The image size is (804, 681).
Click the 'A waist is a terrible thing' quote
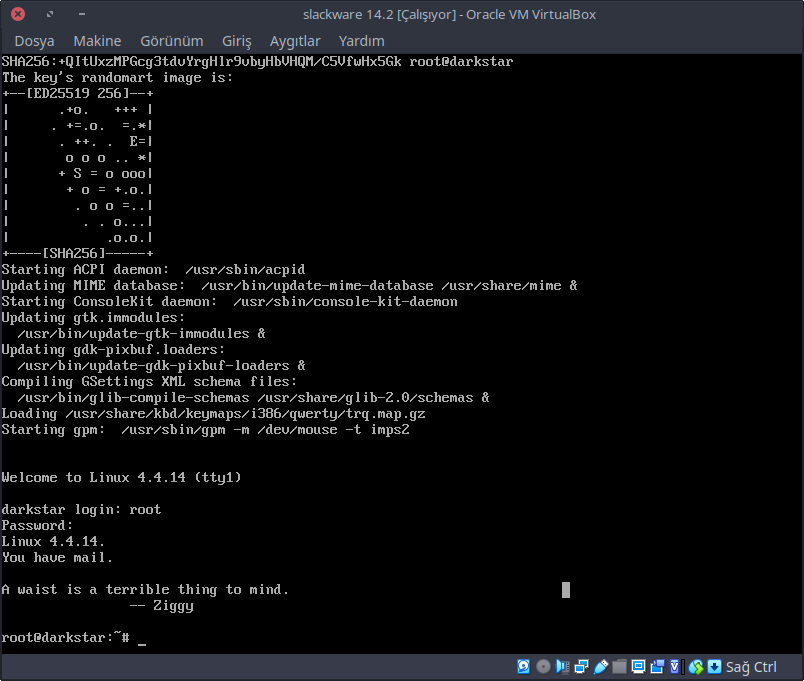click(145, 590)
